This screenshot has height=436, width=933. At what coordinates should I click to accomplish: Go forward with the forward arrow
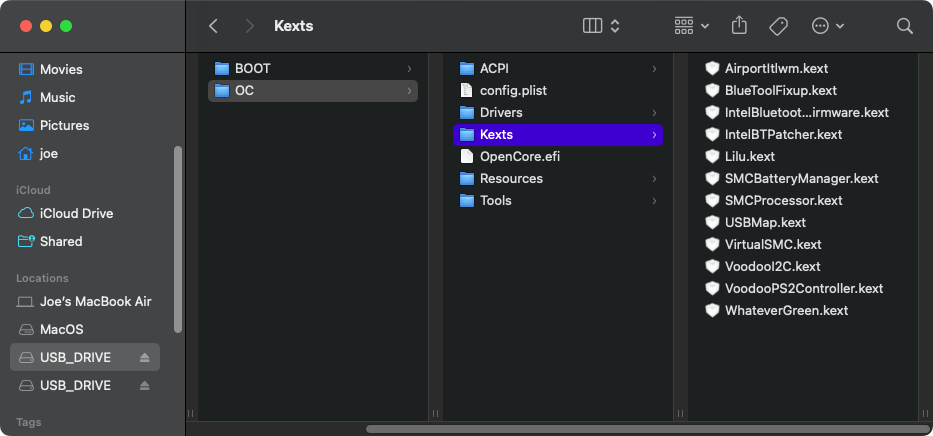tap(250, 26)
